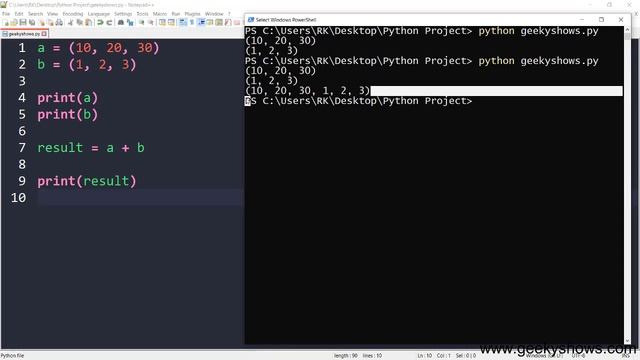Minimize the PowerShell window
Viewport: 640px width, 360px height.
point(582,20)
